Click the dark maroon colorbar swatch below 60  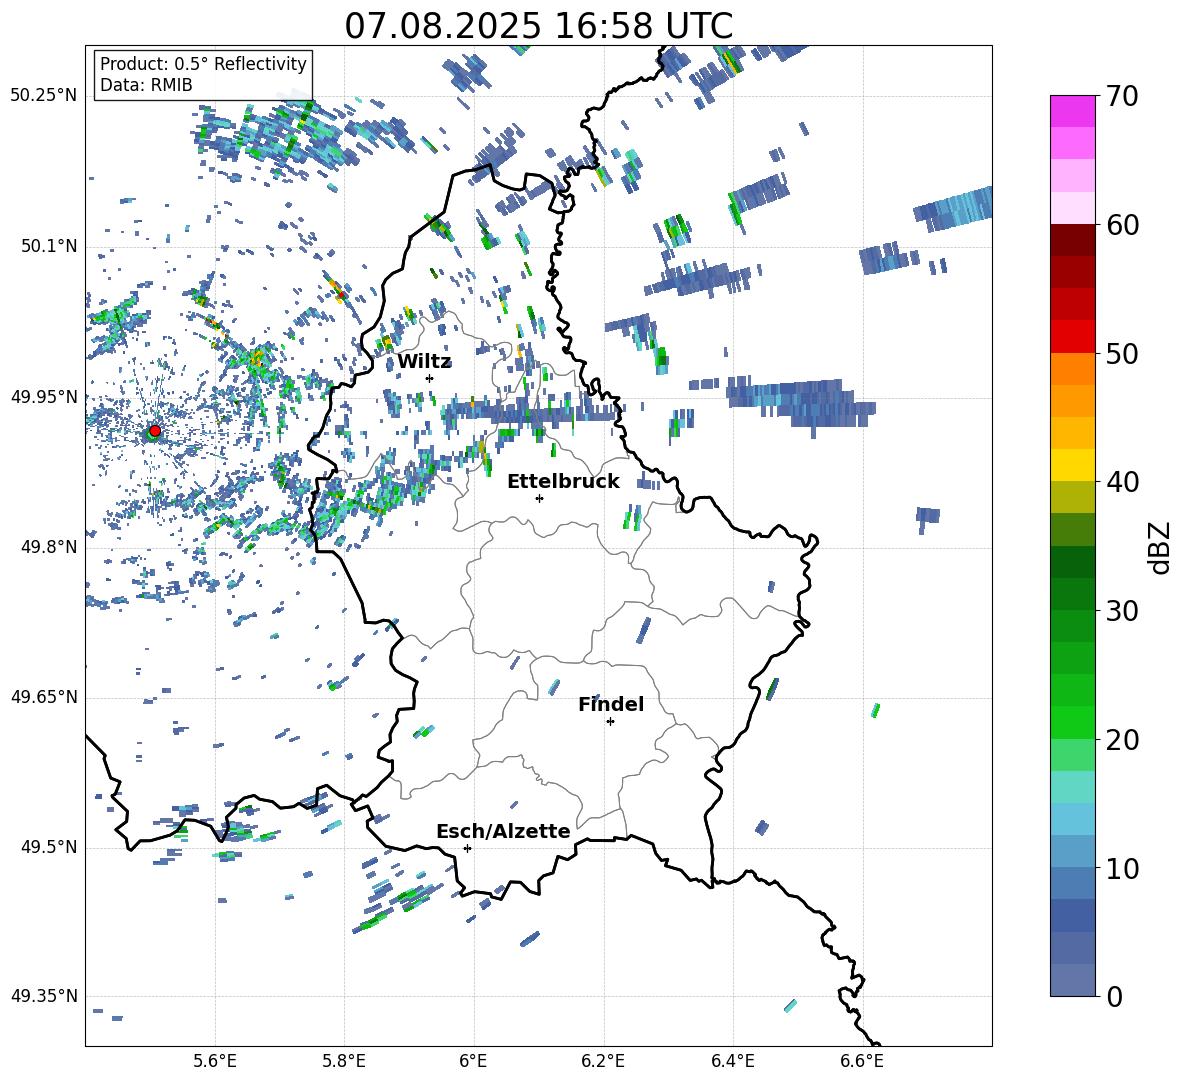point(1072,239)
